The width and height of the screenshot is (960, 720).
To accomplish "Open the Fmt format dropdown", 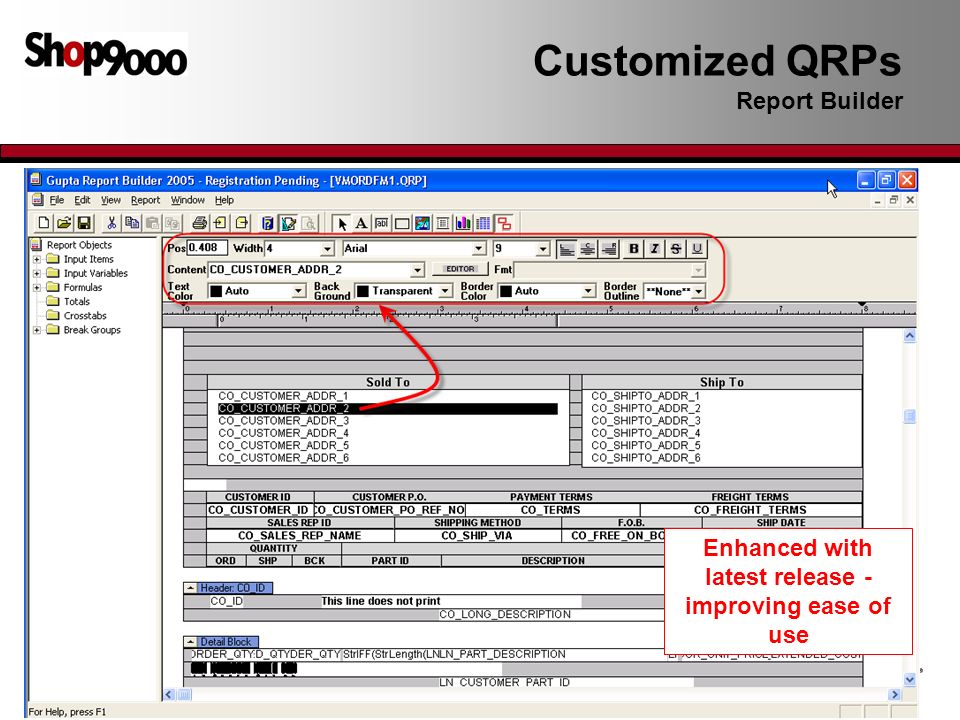I will click(x=698, y=270).
